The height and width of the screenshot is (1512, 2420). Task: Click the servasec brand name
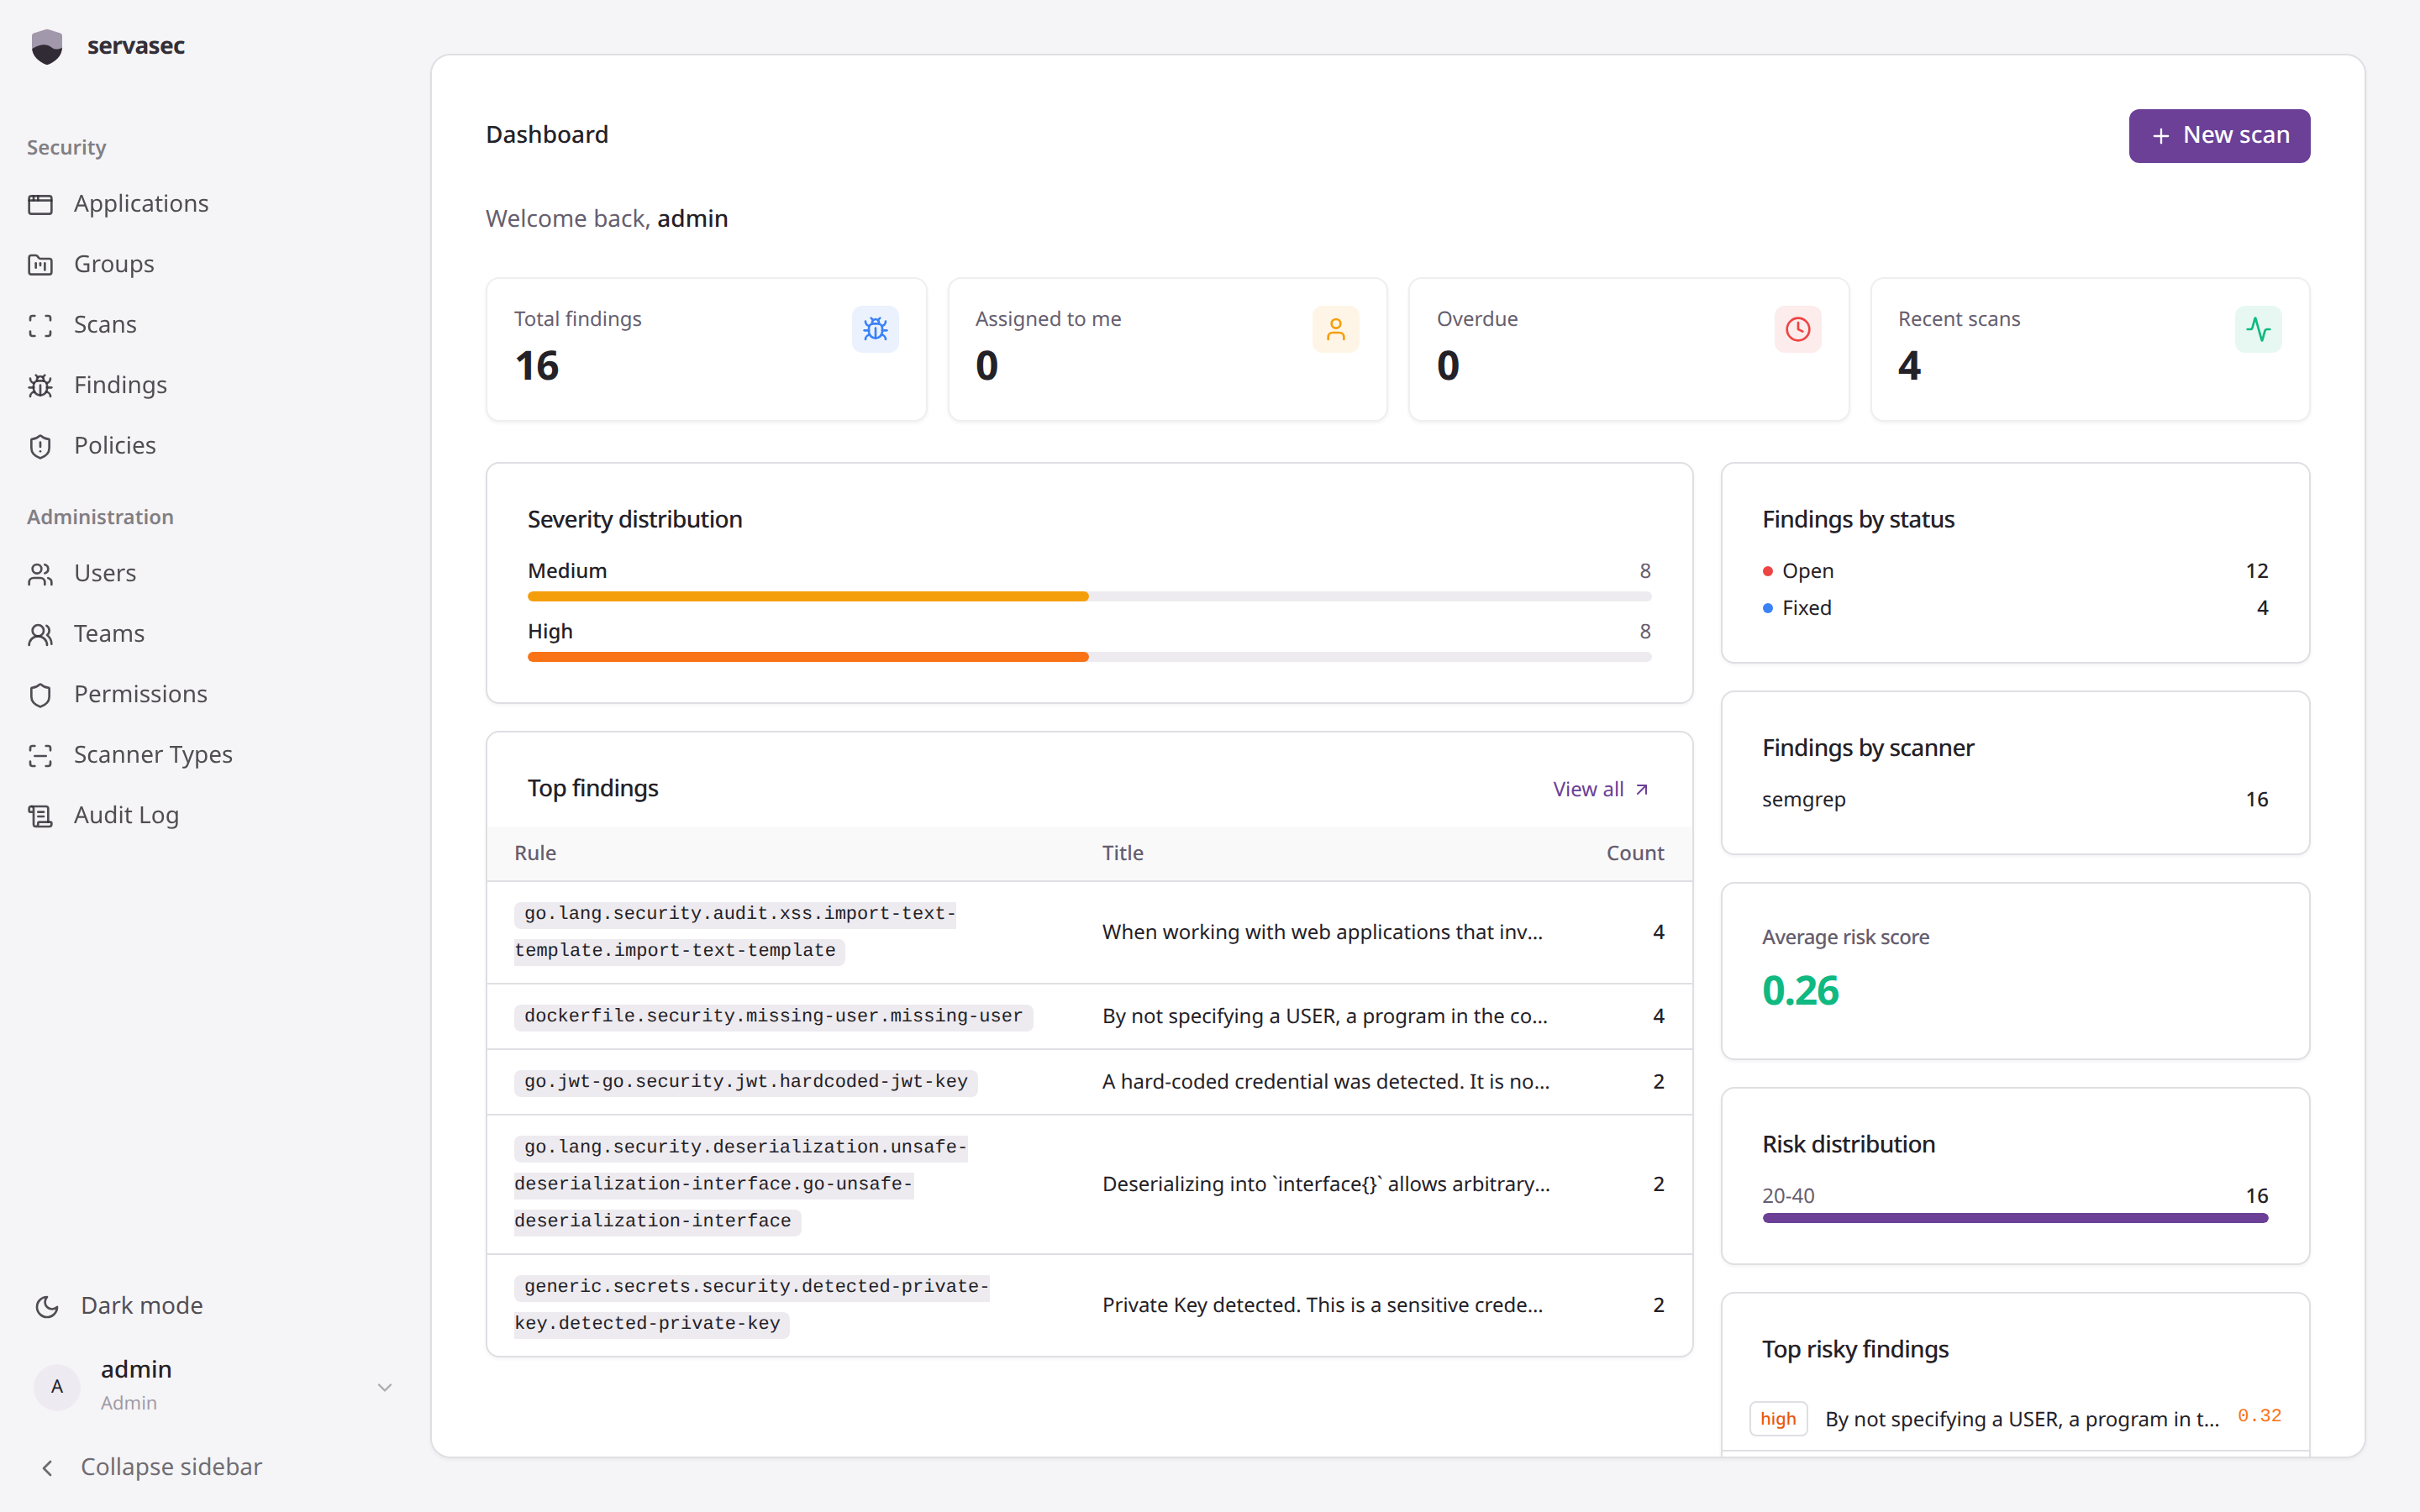(136, 46)
